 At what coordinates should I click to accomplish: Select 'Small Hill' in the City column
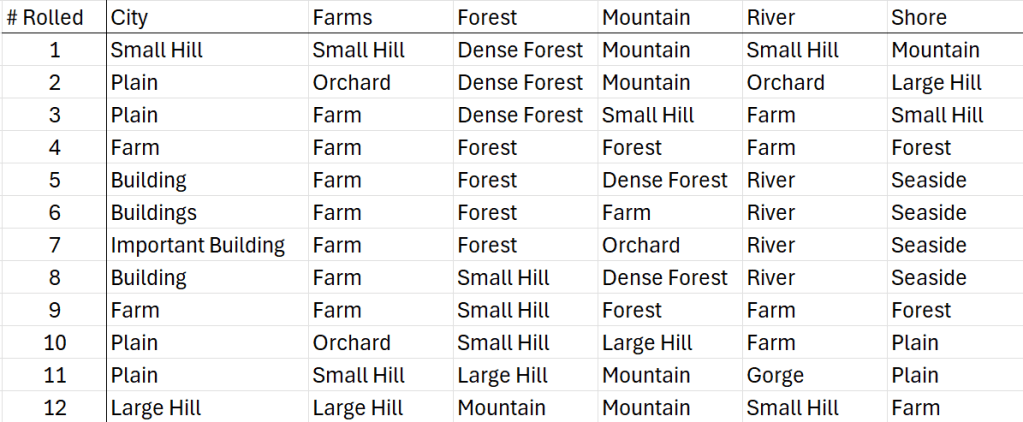(x=157, y=50)
